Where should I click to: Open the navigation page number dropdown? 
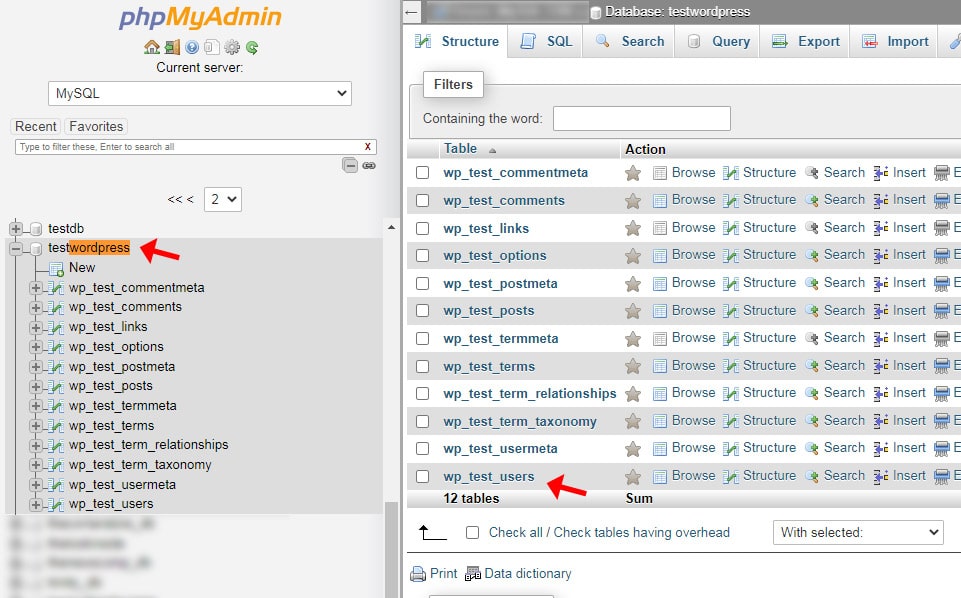[x=222, y=199]
